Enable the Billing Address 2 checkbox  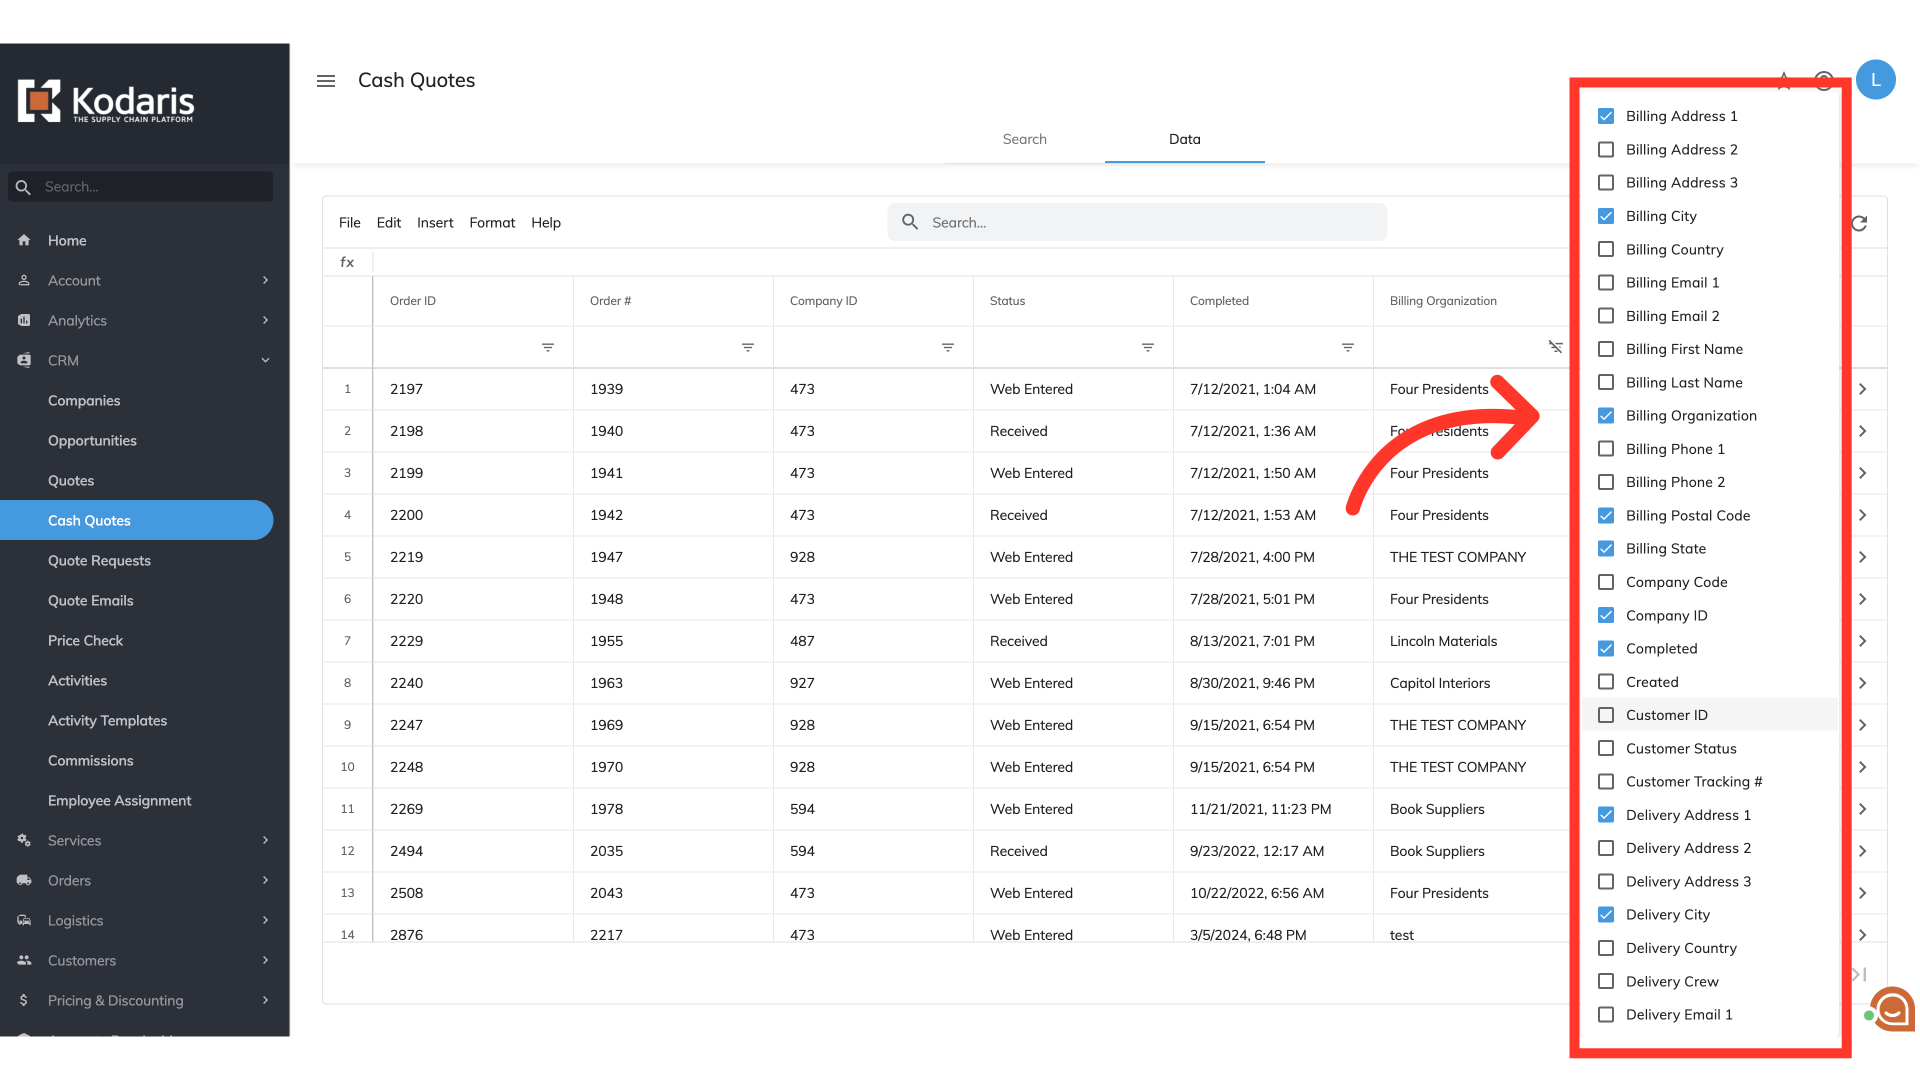tap(1606, 150)
